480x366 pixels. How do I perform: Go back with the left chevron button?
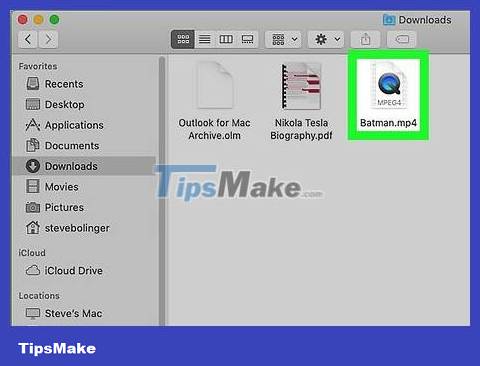pos(28,39)
